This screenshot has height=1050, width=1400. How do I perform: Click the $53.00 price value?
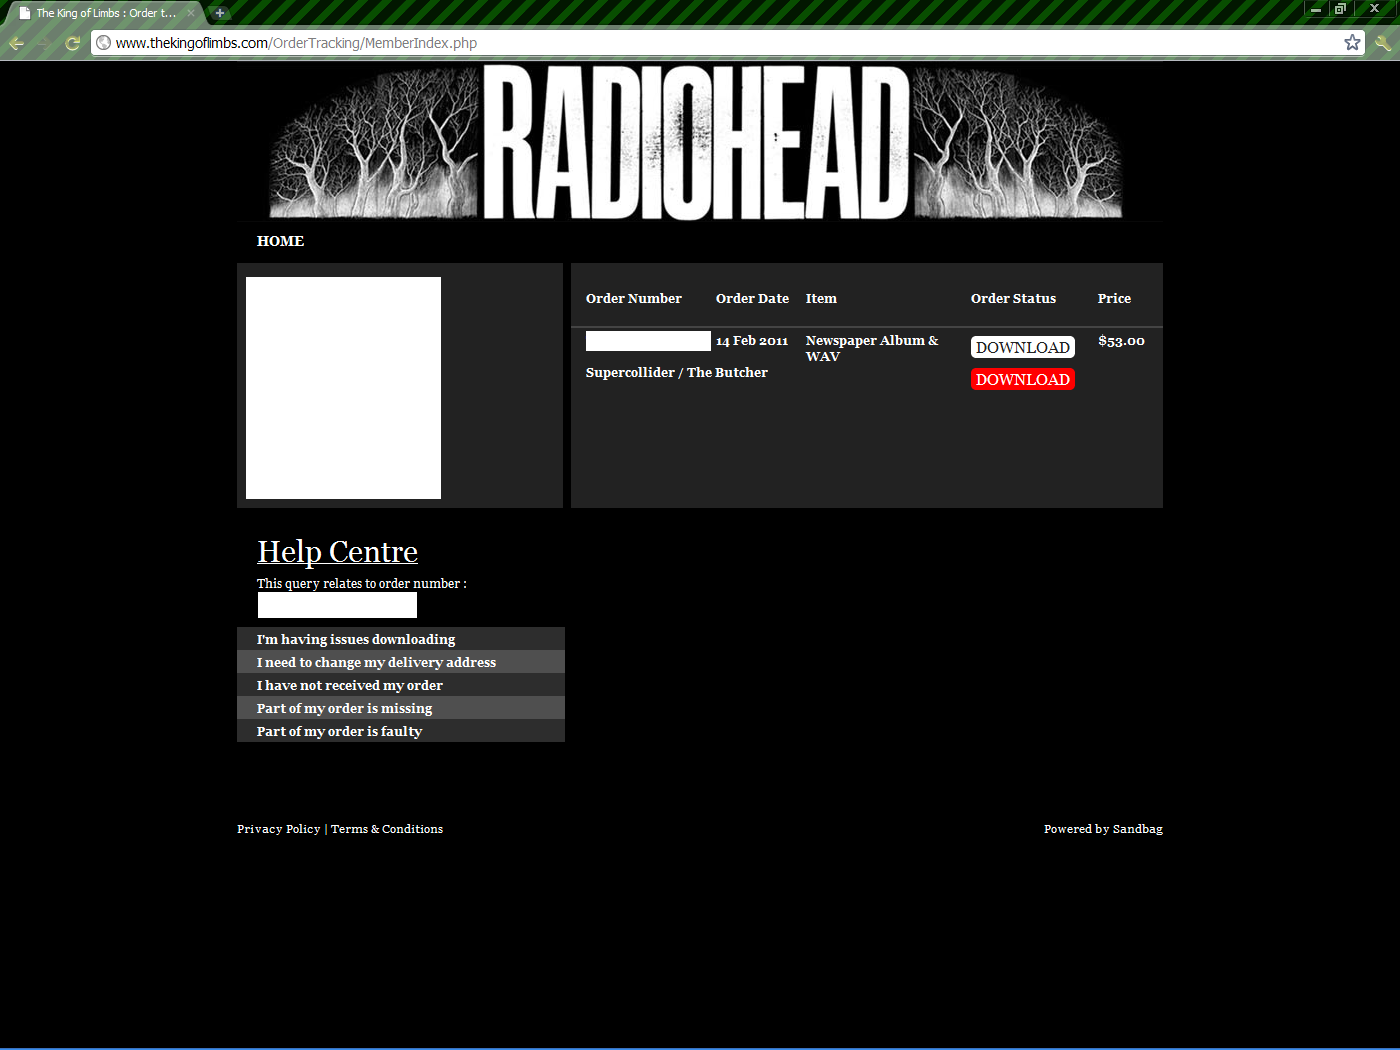pyautogui.click(x=1121, y=341)
